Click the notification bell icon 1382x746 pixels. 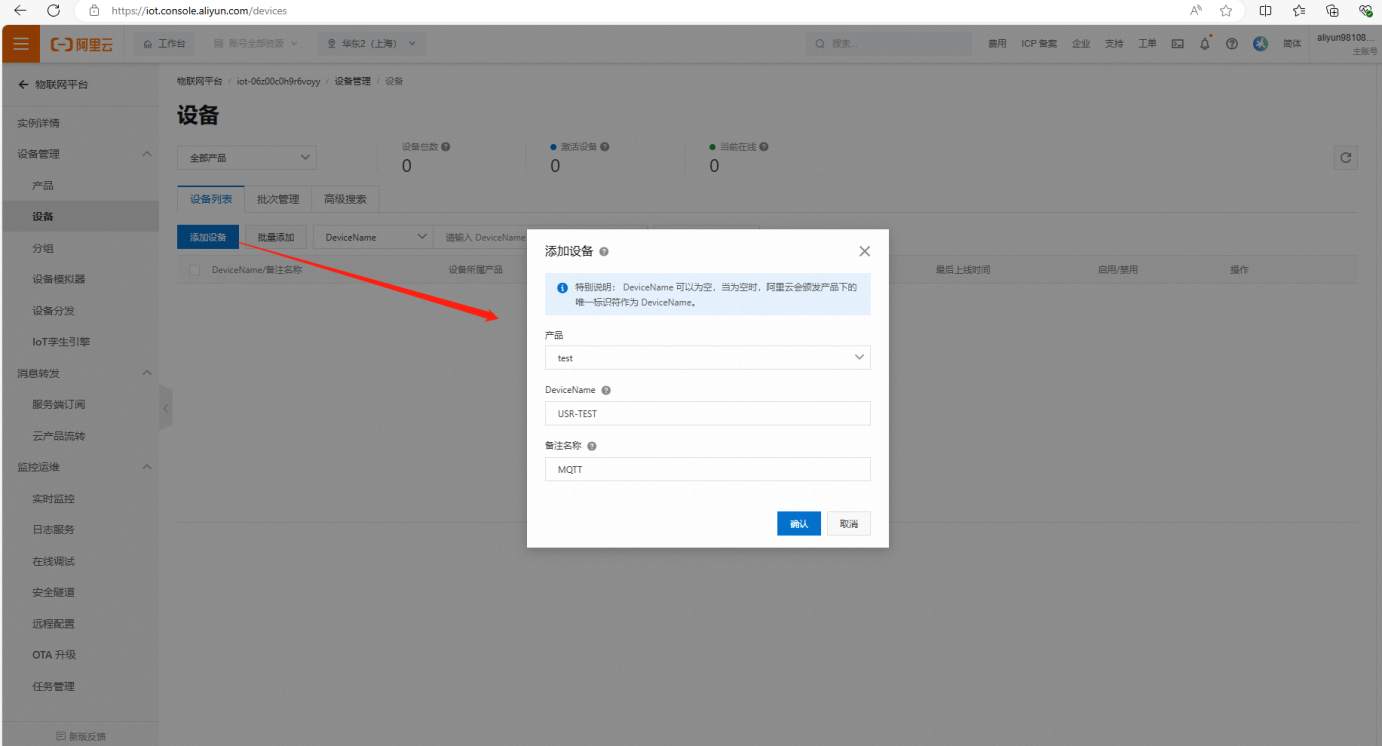tap(1205, 43)
